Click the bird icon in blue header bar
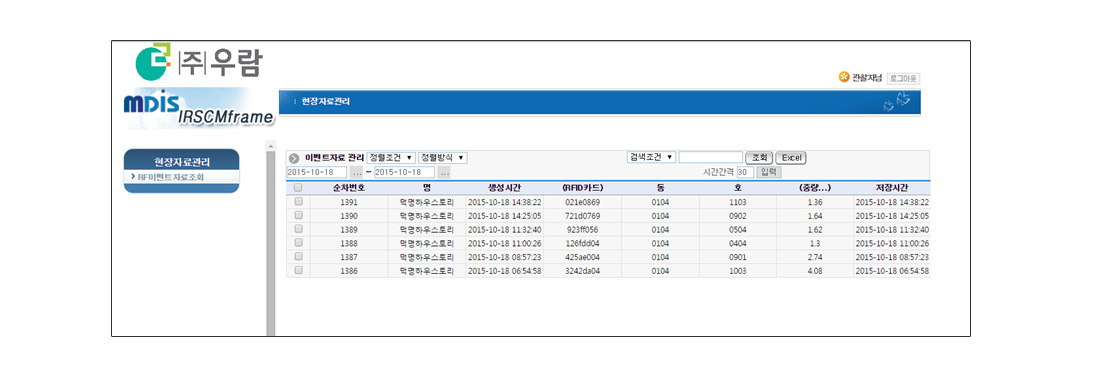 (897, 102)
